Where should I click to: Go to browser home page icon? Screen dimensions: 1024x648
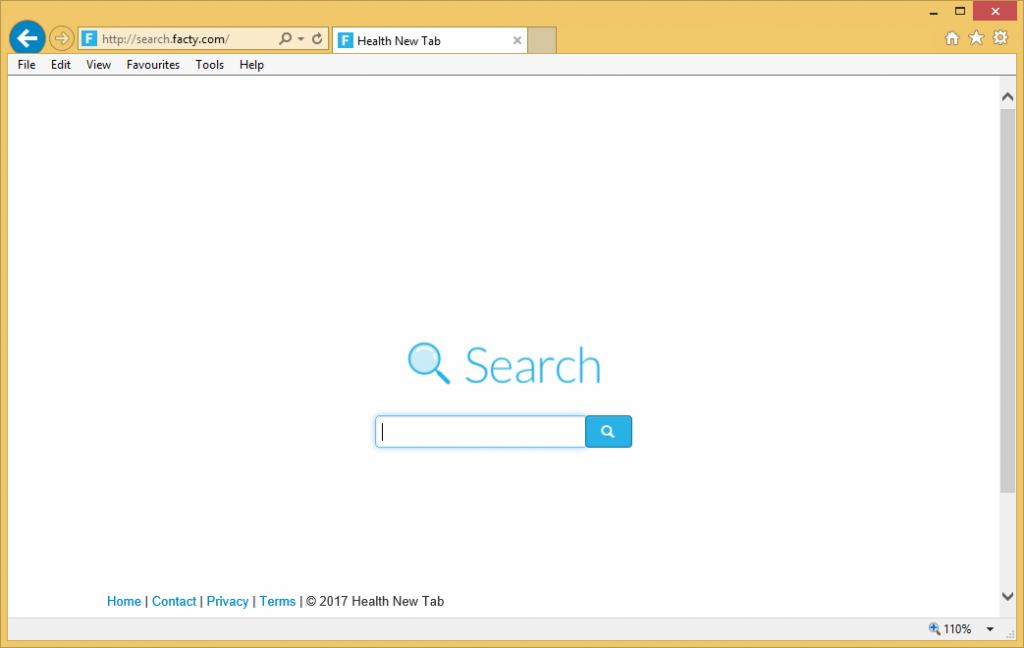[952, 38]
